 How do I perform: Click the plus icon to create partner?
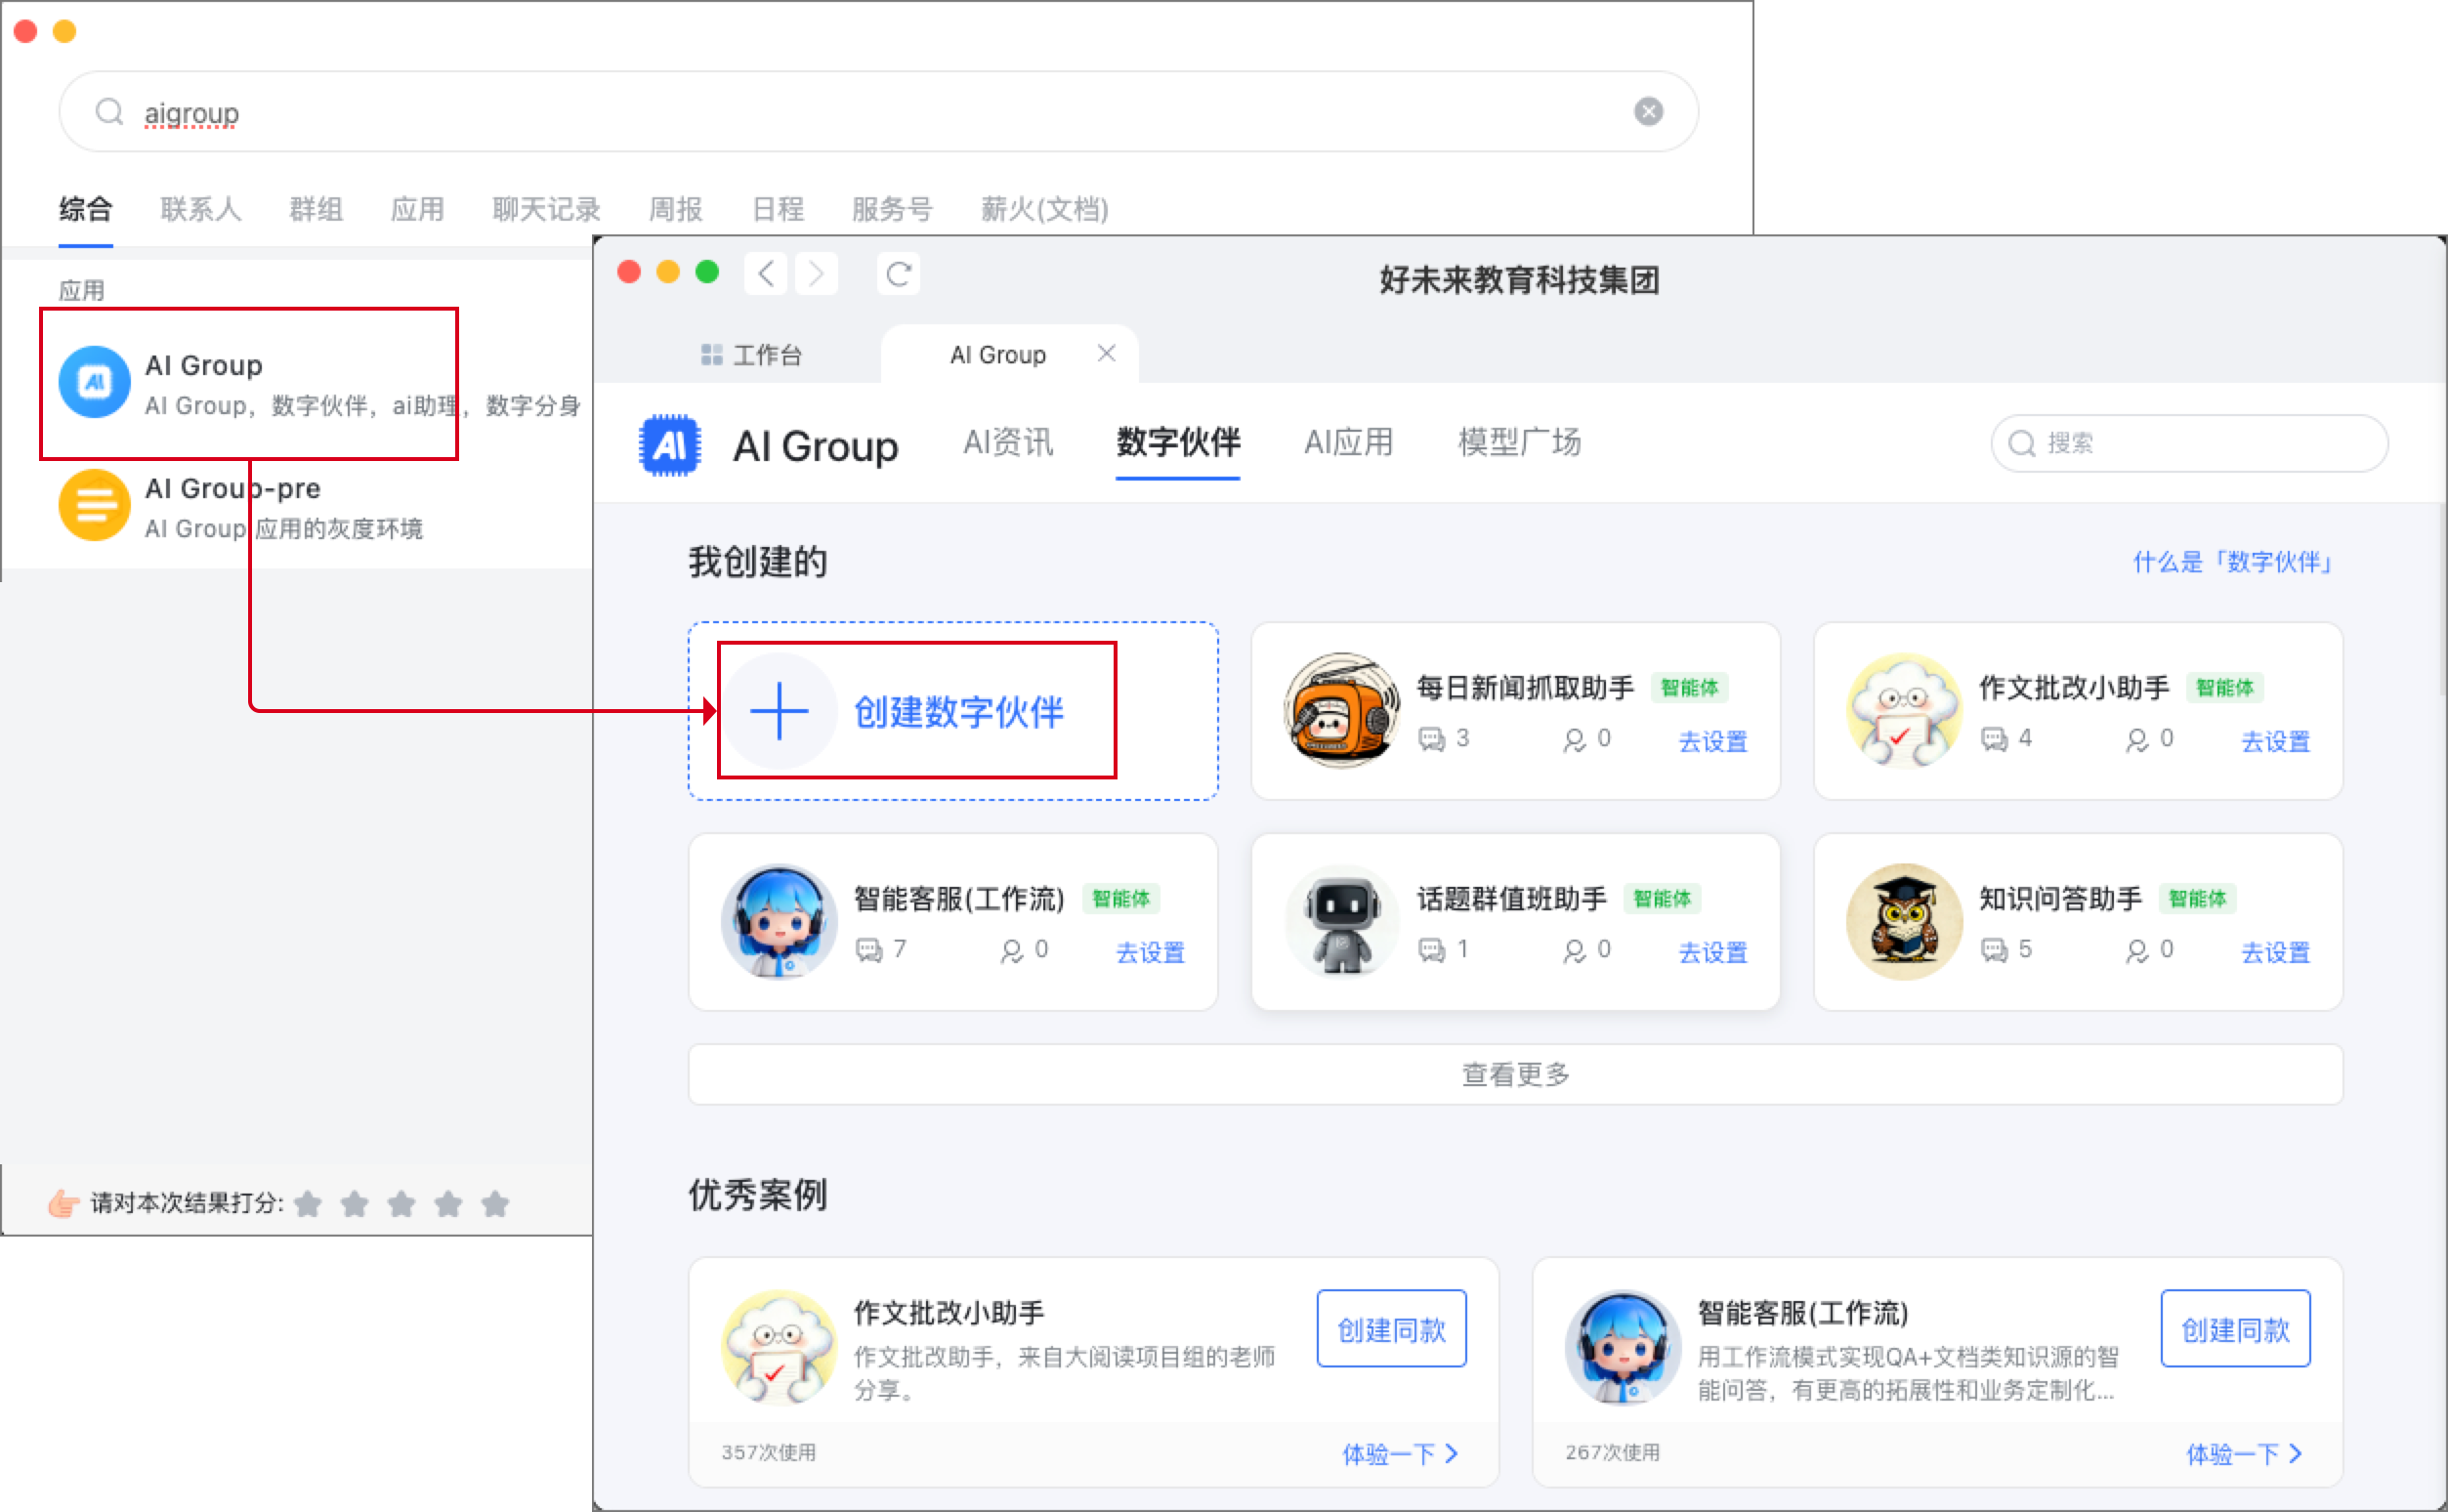click(778, 711)
